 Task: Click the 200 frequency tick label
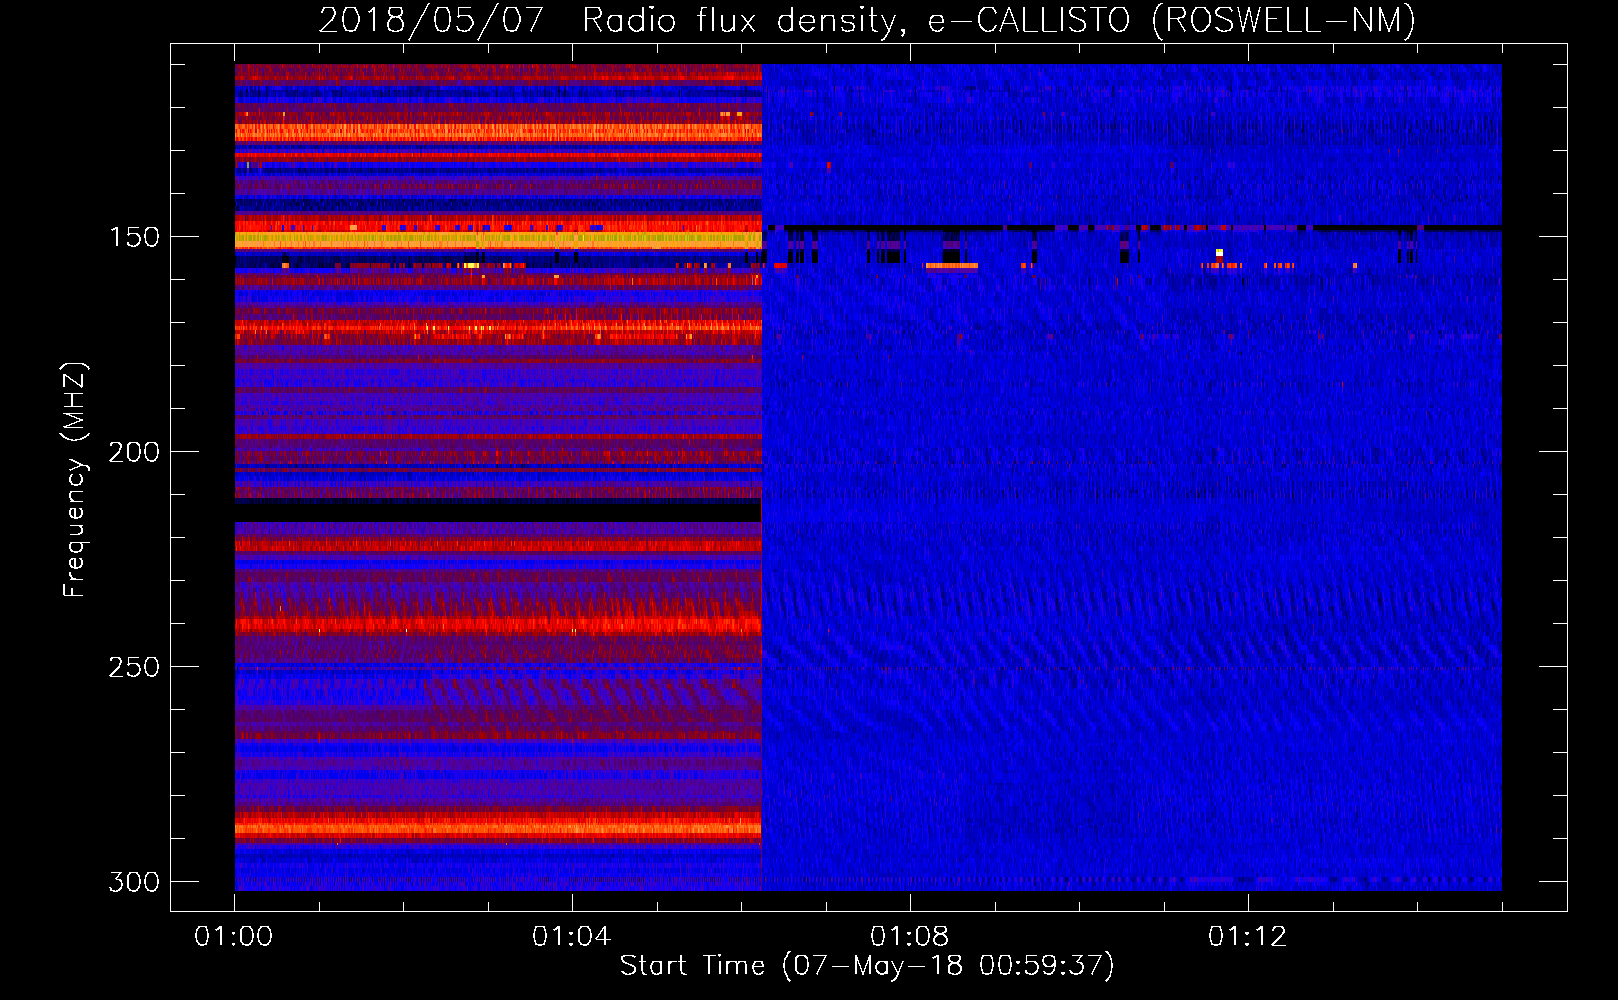click(133, 452)
